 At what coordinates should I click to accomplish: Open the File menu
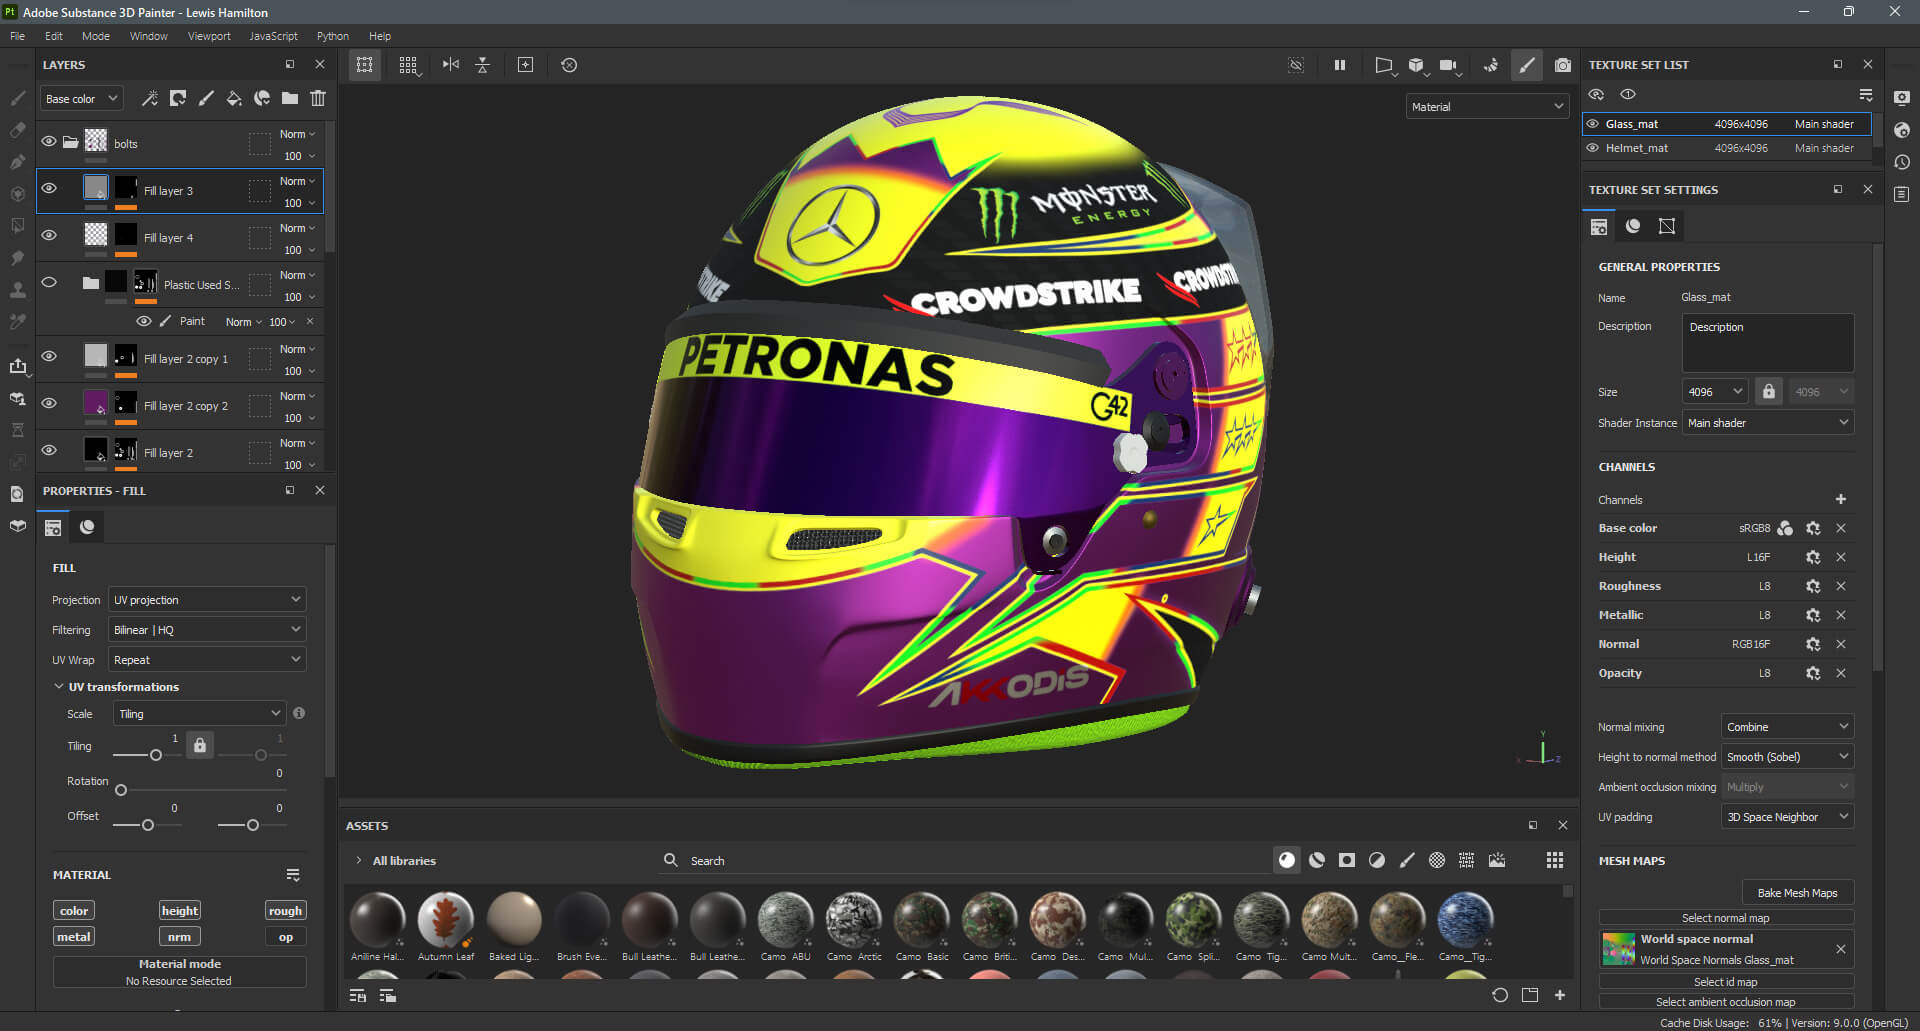click(x=17, y=36)
